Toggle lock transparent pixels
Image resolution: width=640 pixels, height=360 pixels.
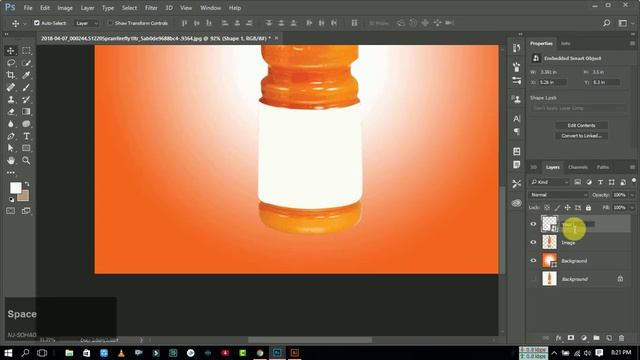coord(547,208)
